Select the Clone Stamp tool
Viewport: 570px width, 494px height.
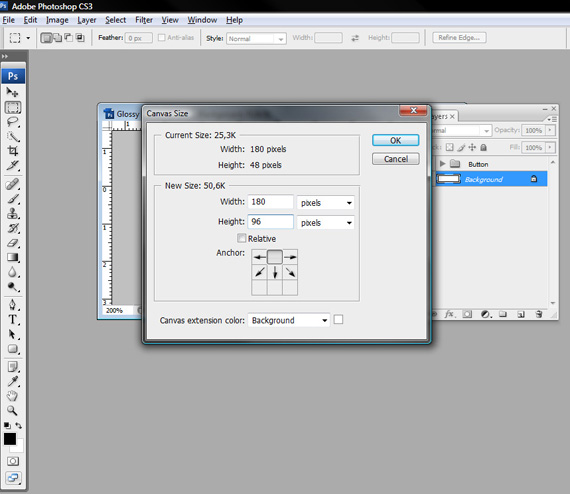click(13, 213)
